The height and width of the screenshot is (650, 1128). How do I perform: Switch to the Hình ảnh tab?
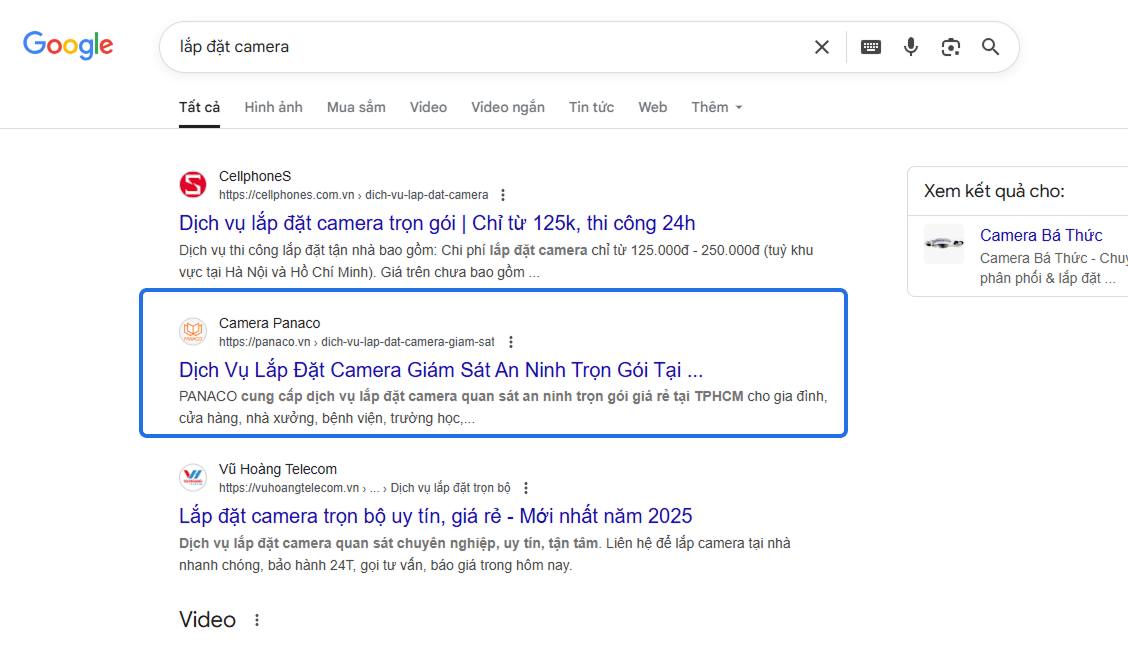[x=273, y=107]
